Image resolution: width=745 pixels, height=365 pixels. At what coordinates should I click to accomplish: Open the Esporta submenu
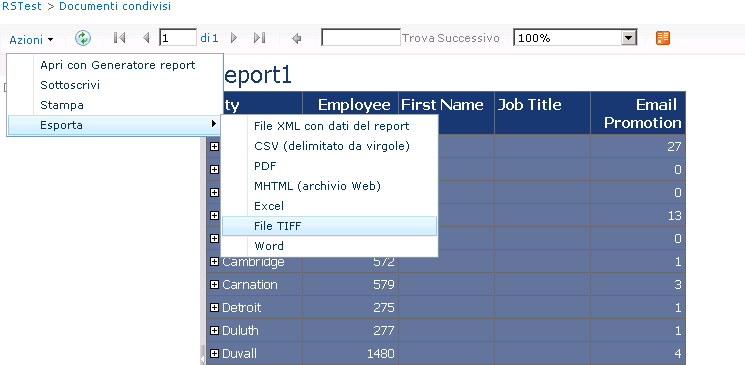coord(115,125)
